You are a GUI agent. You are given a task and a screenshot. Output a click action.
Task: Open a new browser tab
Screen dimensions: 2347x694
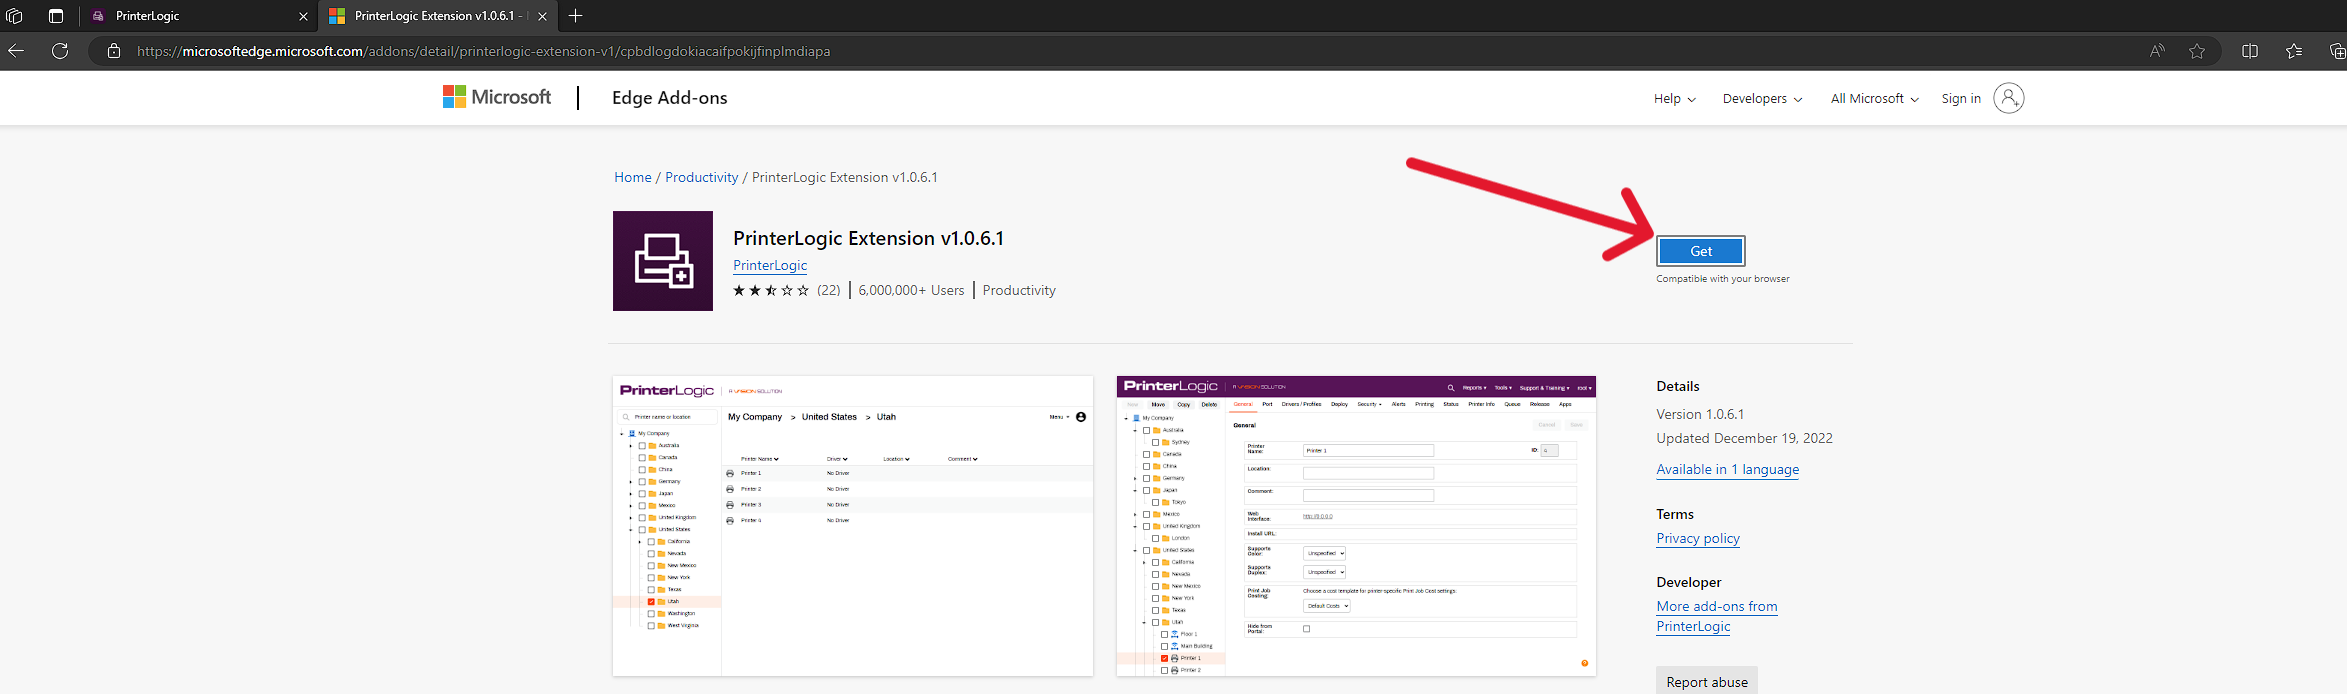pyautogui.click(x=575, y=16)
